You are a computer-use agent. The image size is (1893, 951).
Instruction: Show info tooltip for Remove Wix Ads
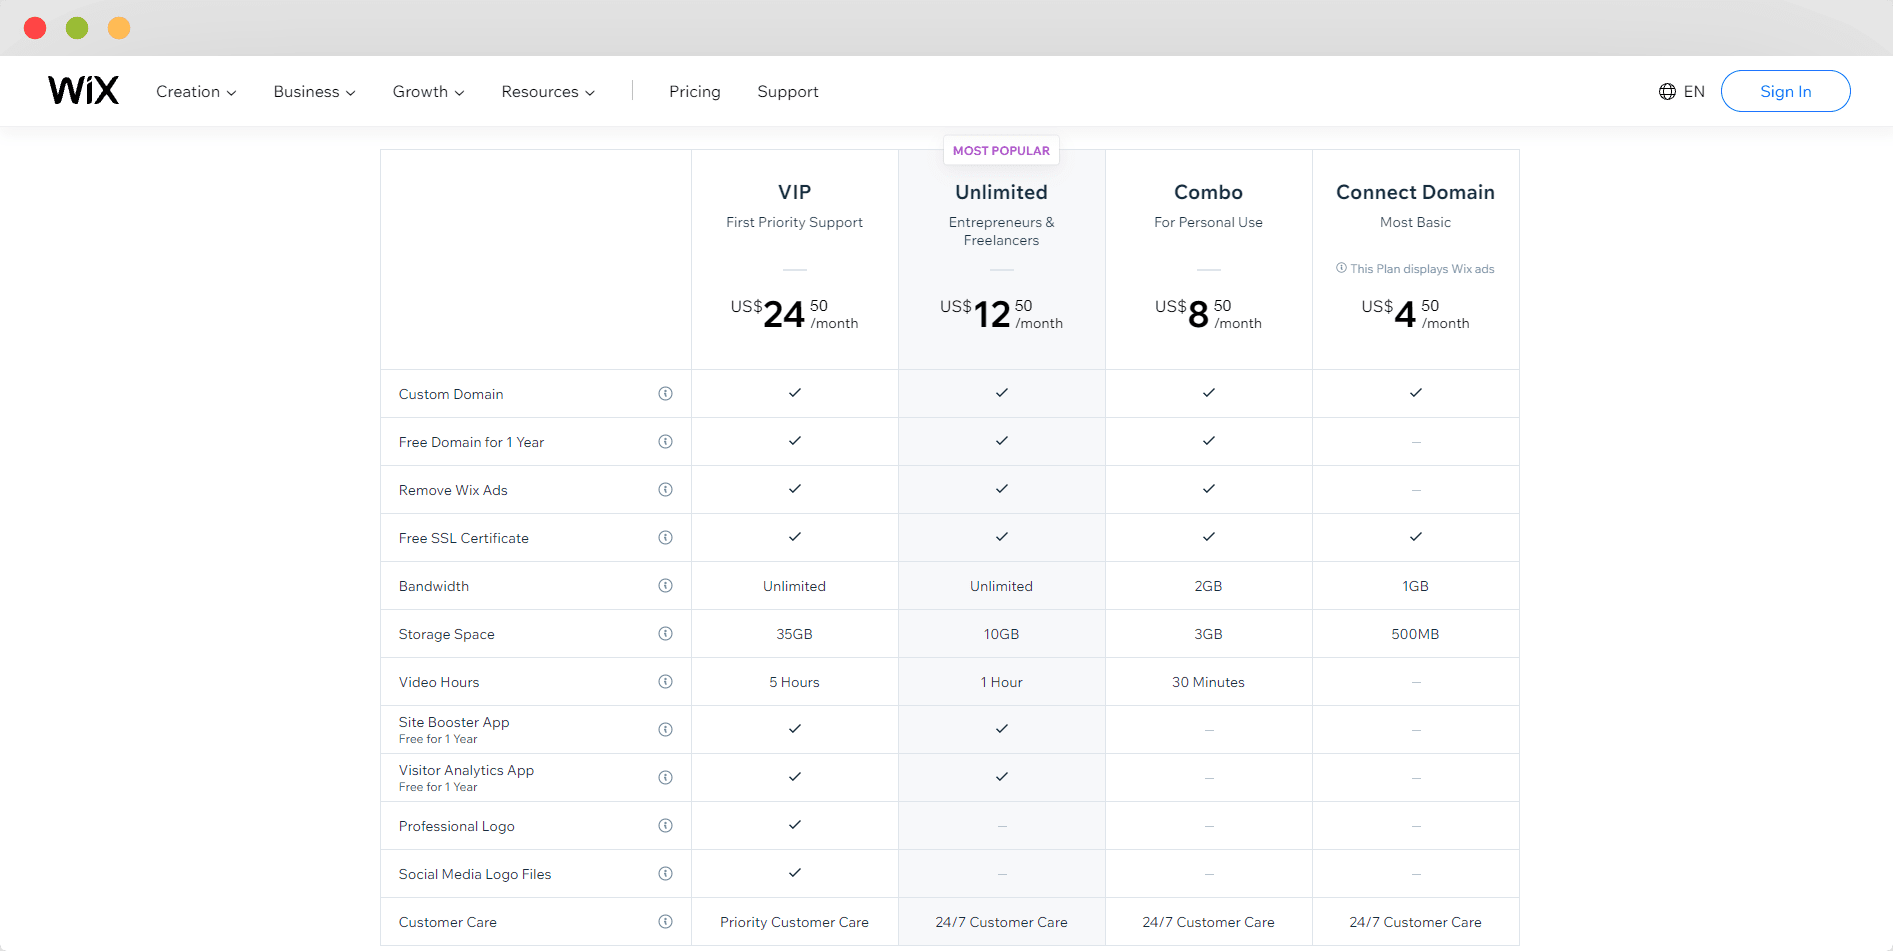pos(665,490)
